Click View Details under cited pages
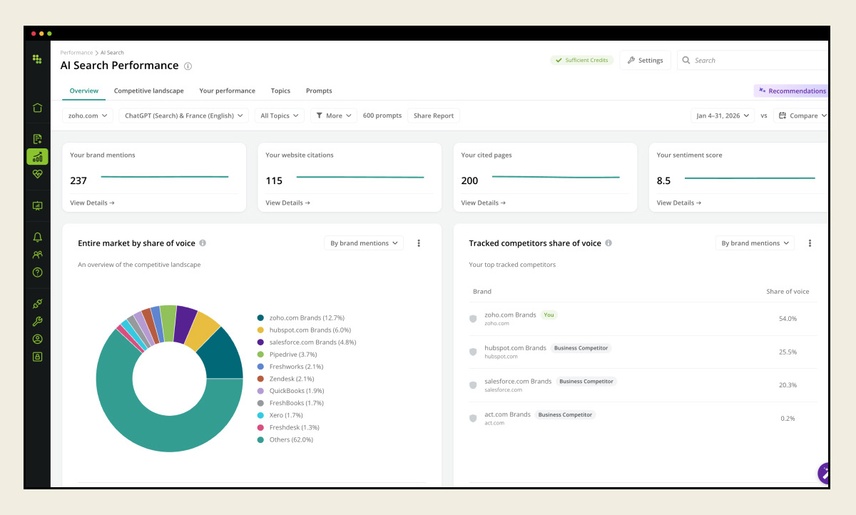Image resolution: width=856 pixels, height=515 pixels. [x=483, y=203]
